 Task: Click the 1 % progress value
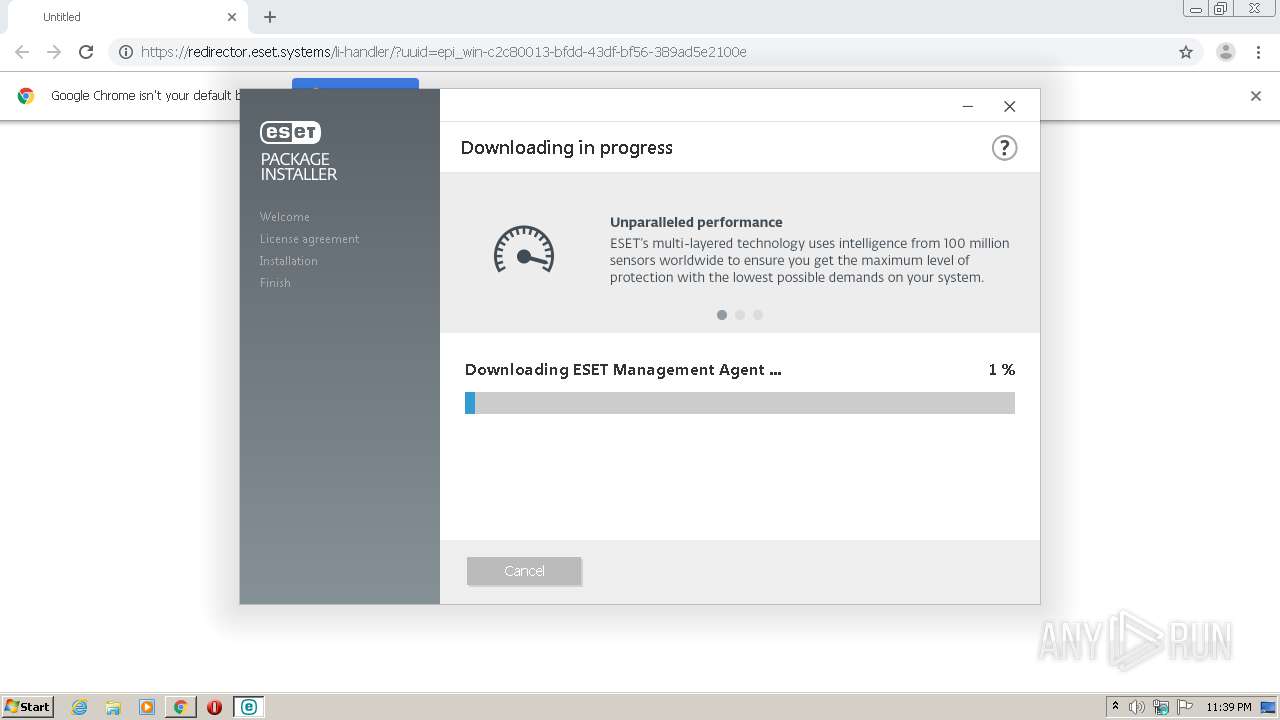pos(1002,370)
